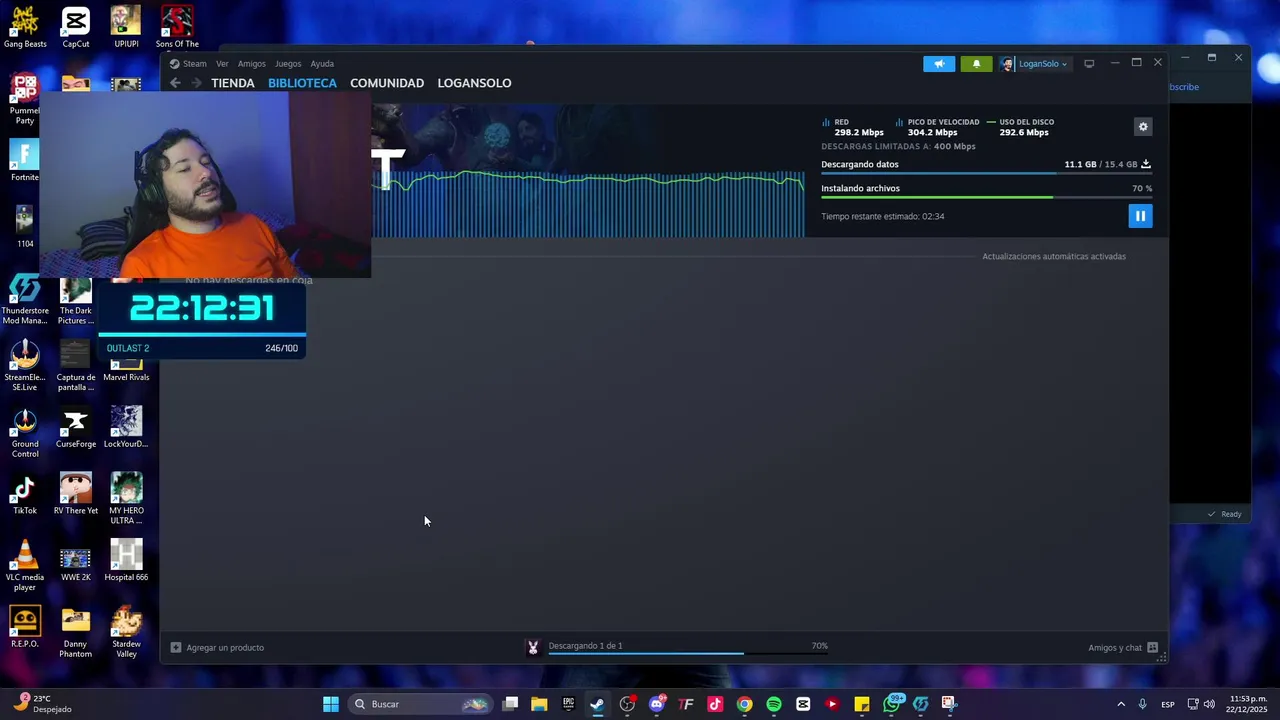Click the Instalando archivos progress bar
Viewport: 1280px width, 720px height.
pyautogui.click(x=986, y=197)
